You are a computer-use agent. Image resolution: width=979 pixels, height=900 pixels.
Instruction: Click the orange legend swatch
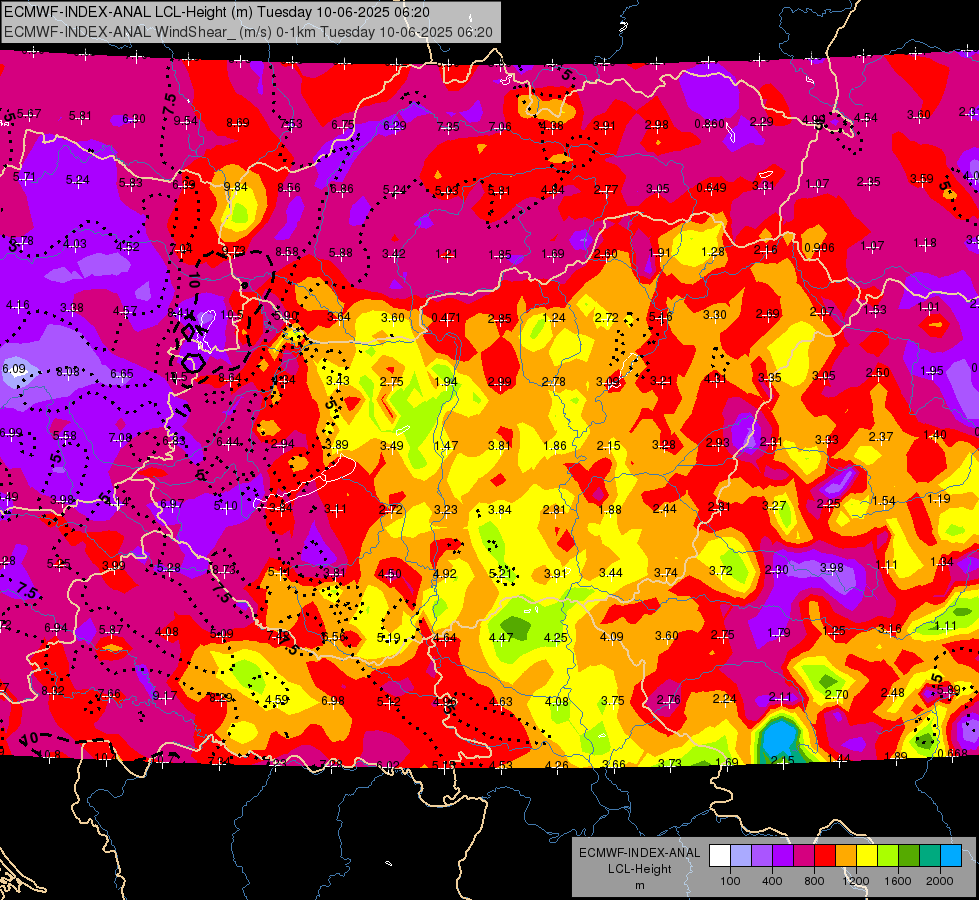point(846,855)
